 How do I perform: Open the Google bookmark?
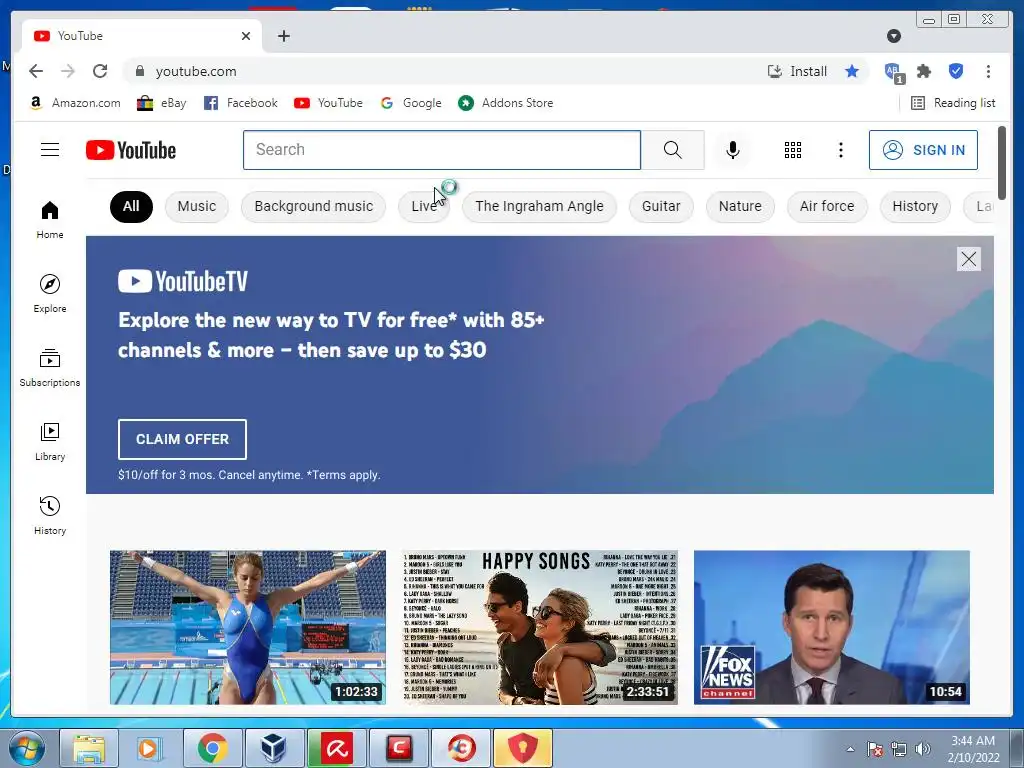pyautogui.click(x=411, y=103)
